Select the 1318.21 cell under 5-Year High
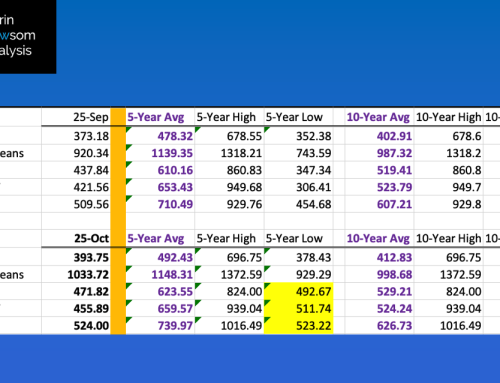500x383 pixels. coord(229,153)
